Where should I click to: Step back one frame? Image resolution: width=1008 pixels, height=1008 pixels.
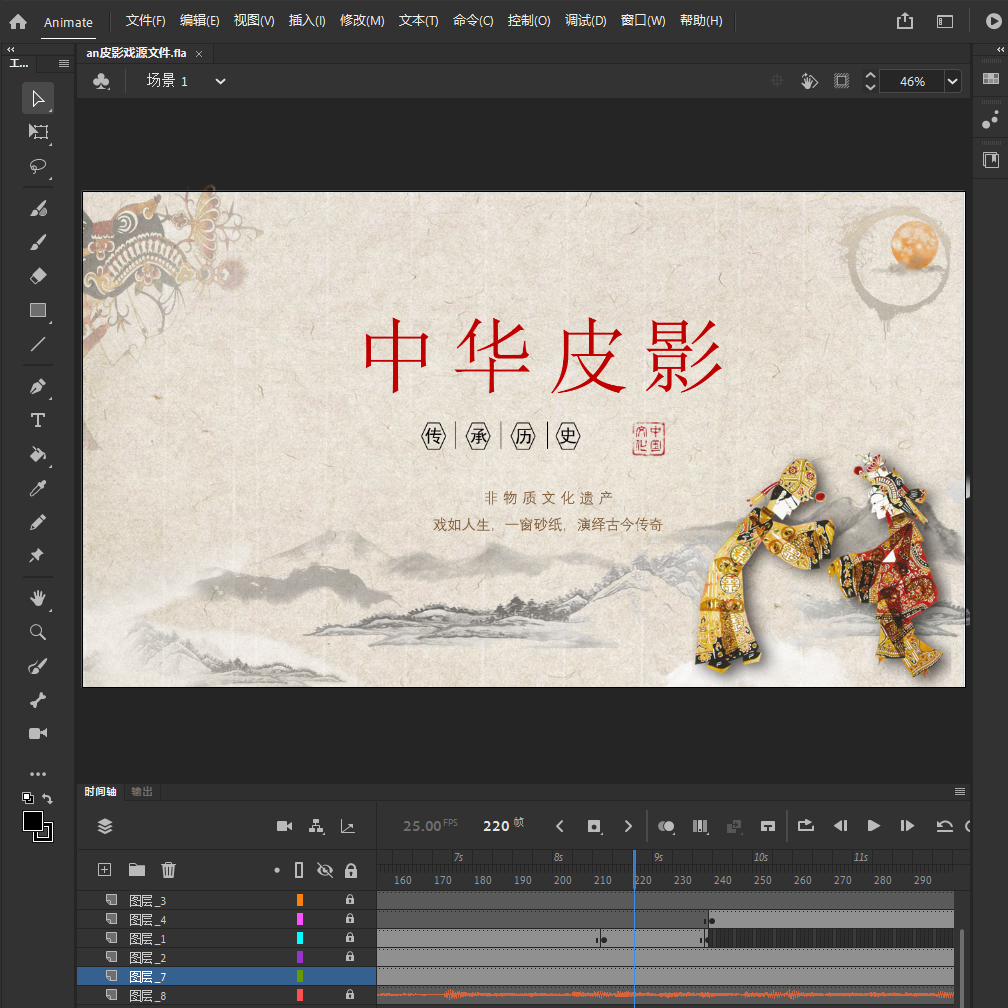tap(840, 825)
